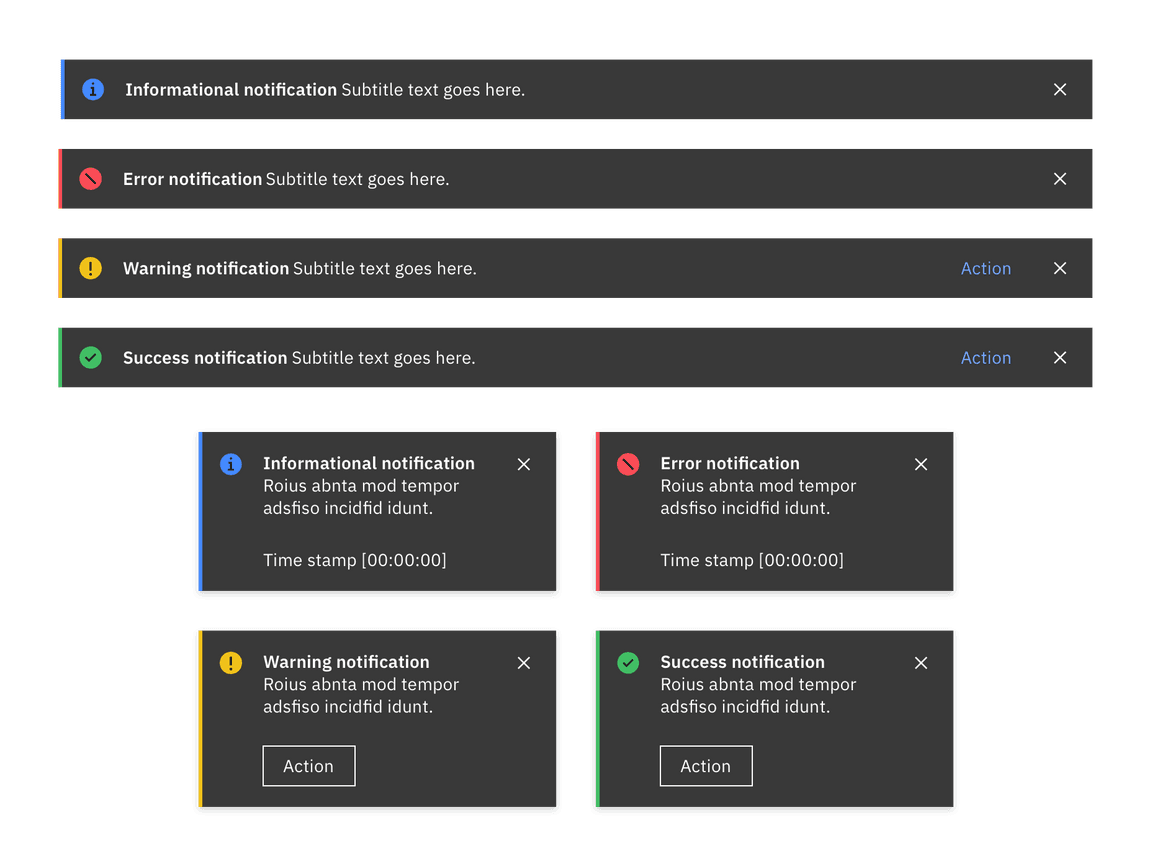Click the red error icon in the error toast card
The height and width of the screenshot is (864, 1152).
click(628, 464)
